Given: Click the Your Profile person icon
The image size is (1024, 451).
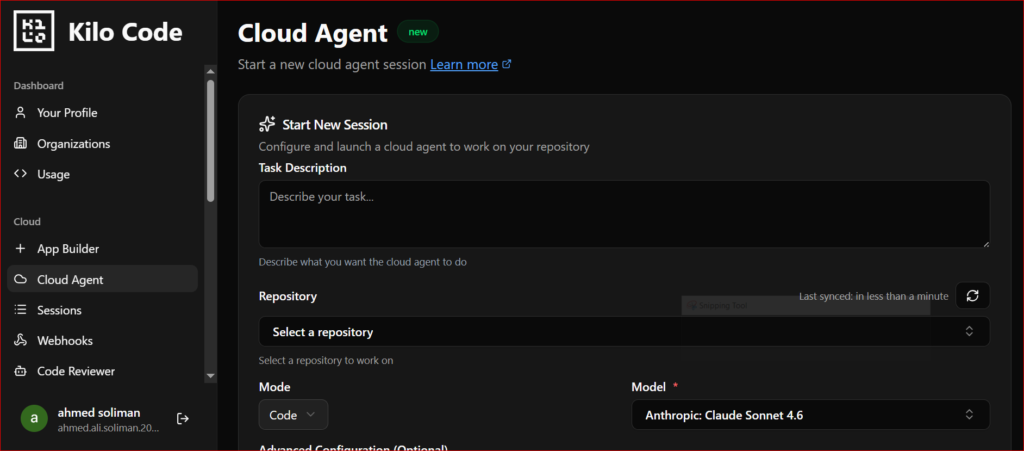Looking at the screenshot, I should (x=20, y=113).
